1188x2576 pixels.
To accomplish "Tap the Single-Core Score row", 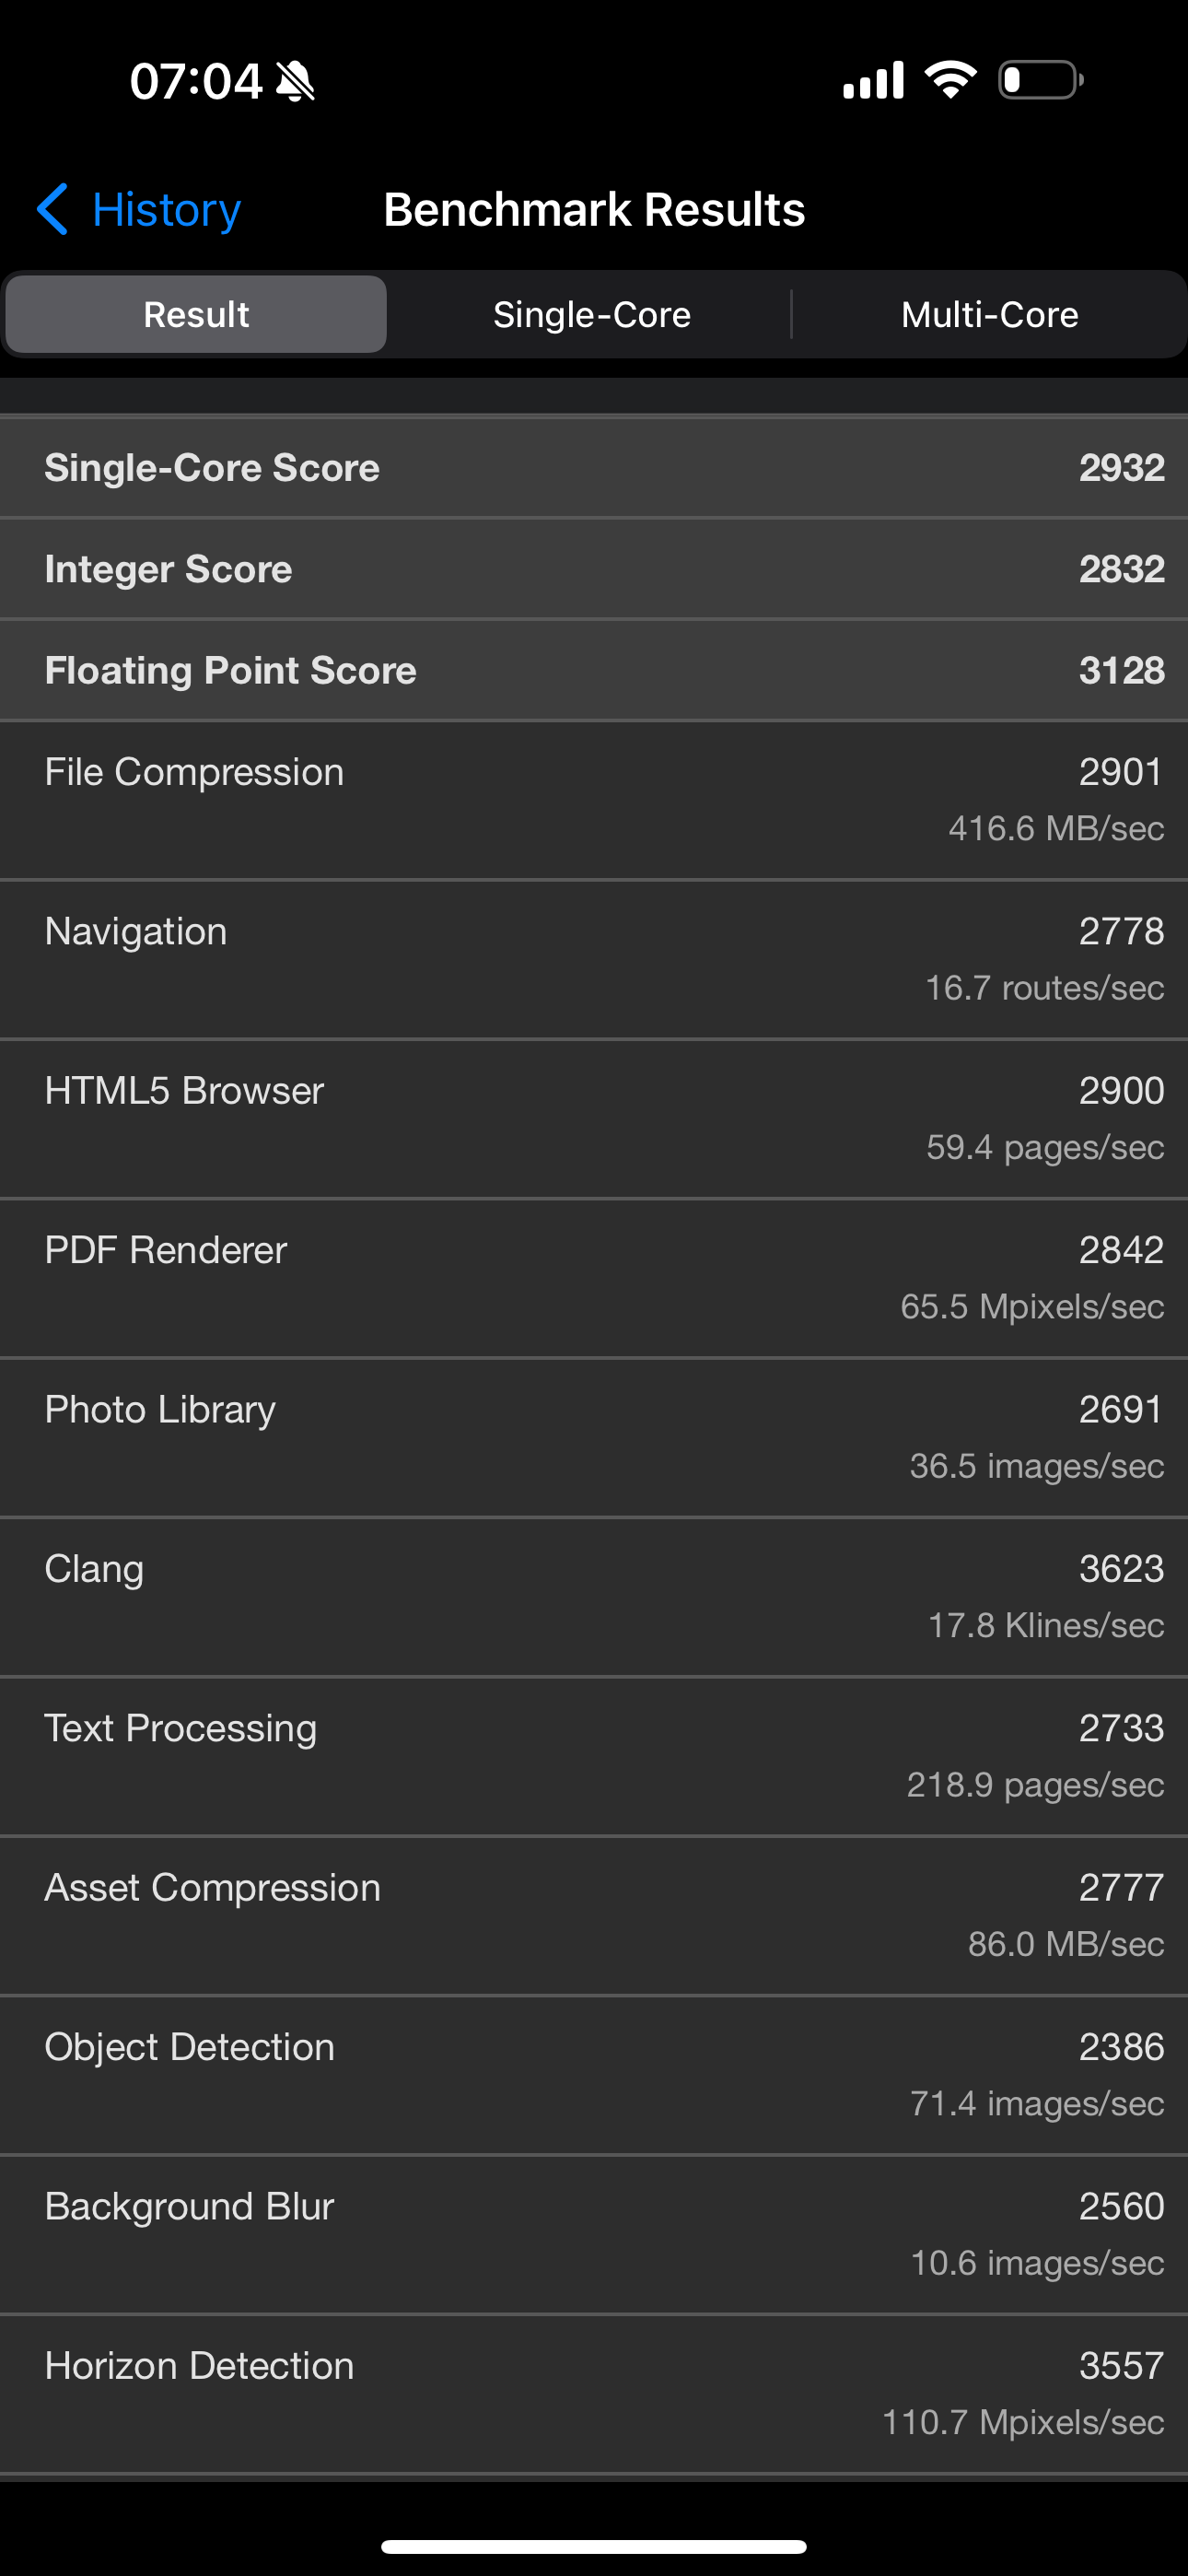I will [x=594, y=468].
